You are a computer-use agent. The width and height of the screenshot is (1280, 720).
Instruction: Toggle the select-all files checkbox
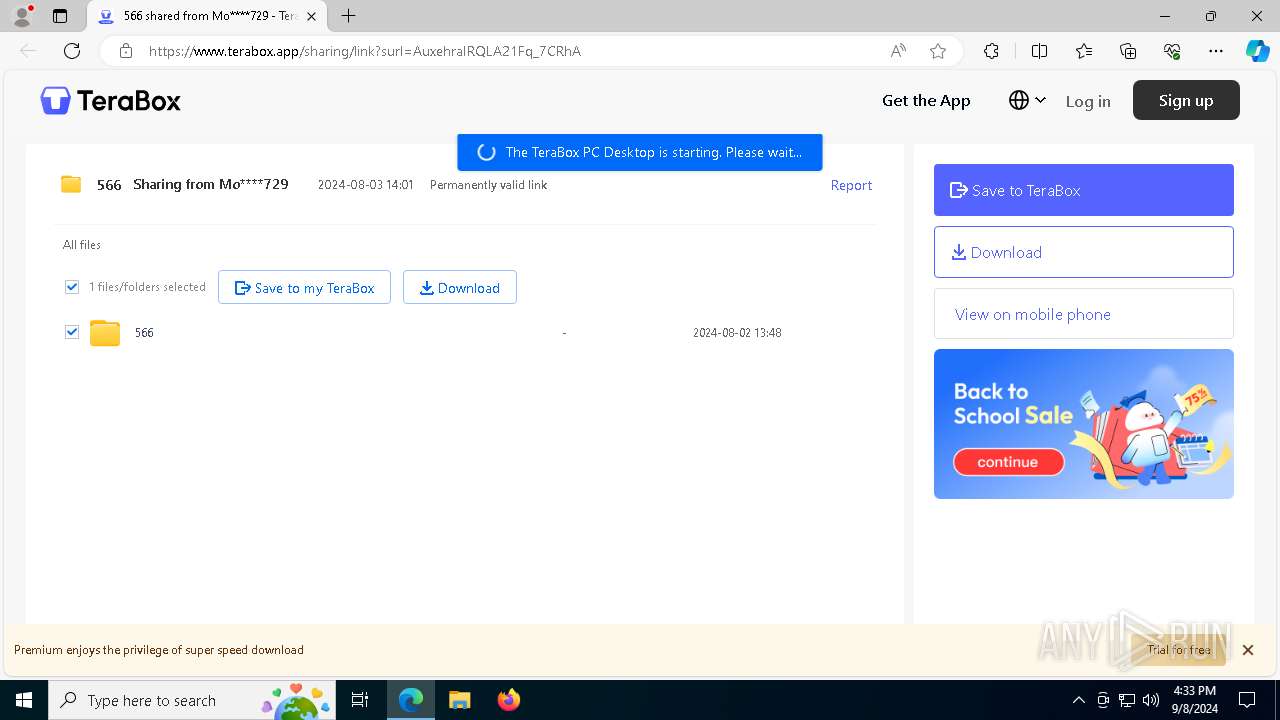[x=72, y=287]
